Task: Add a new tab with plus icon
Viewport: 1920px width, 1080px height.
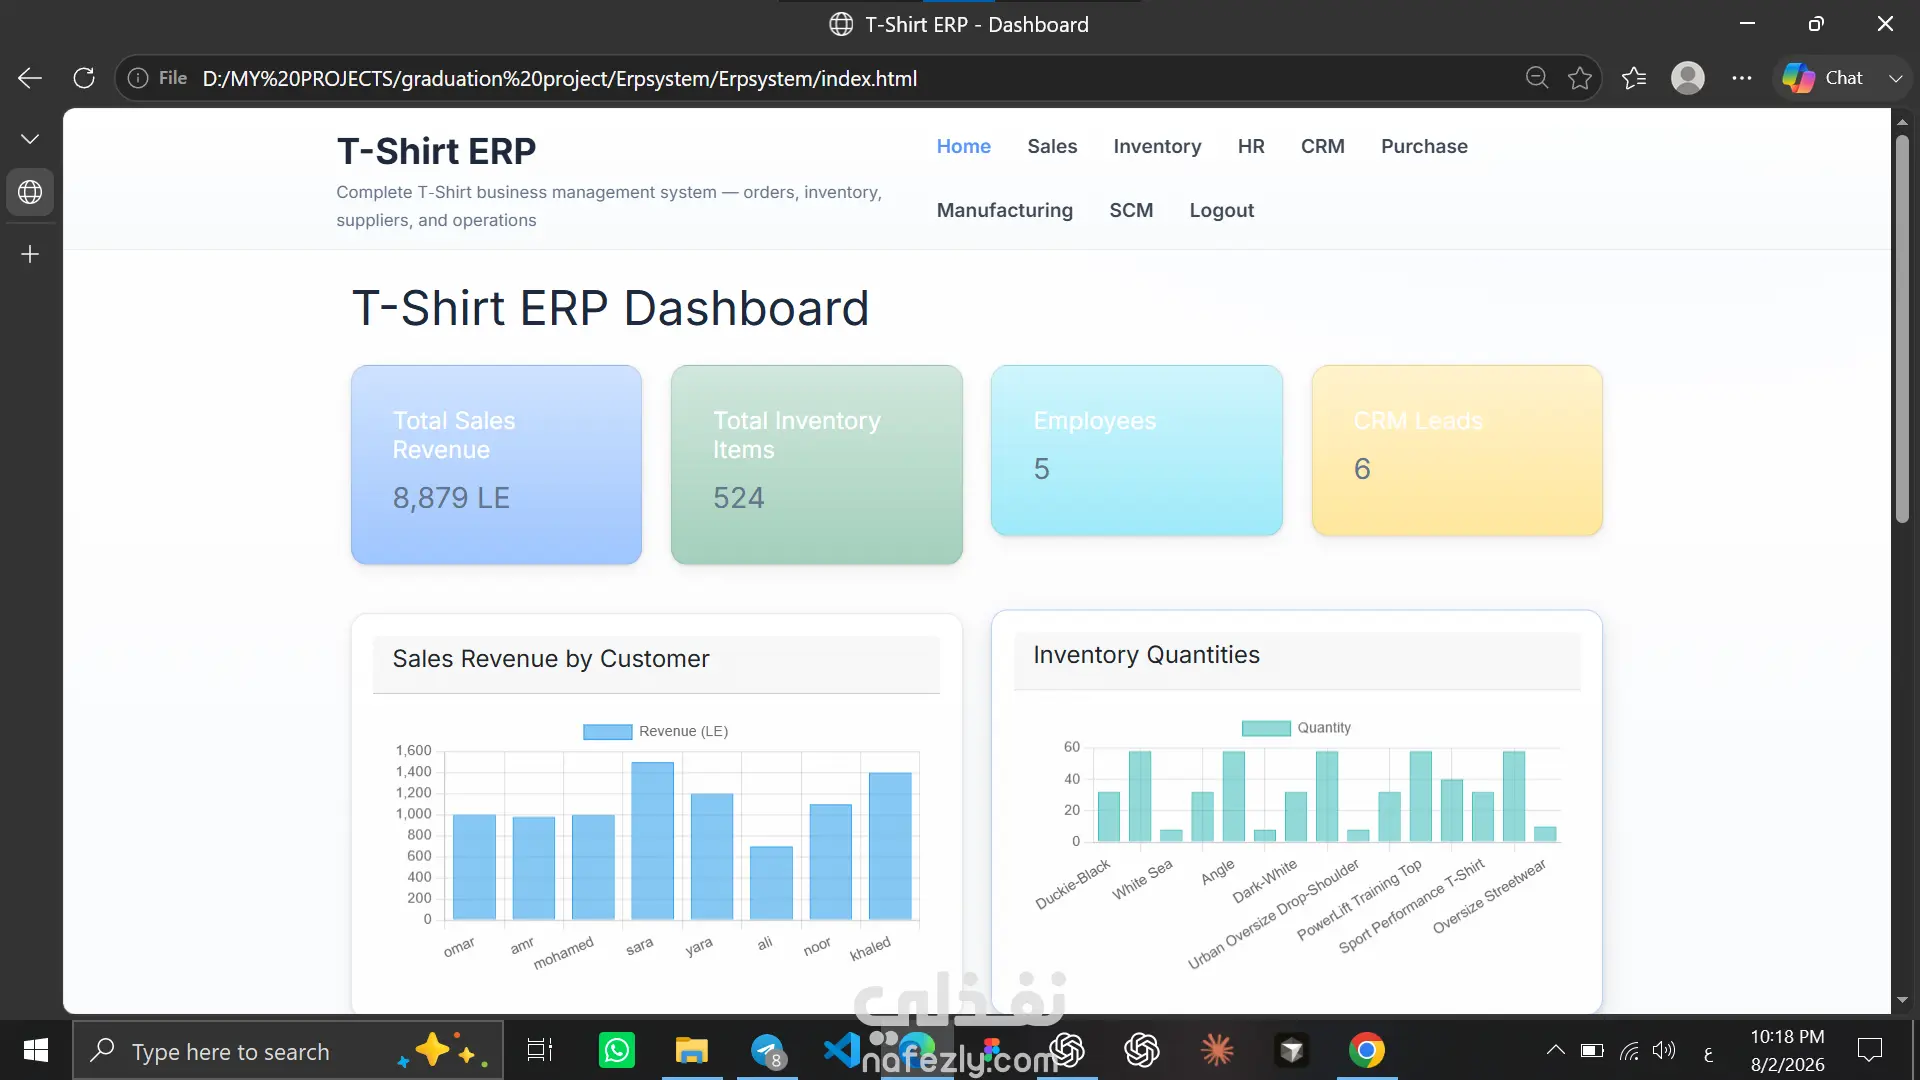Action: point(30,254)
